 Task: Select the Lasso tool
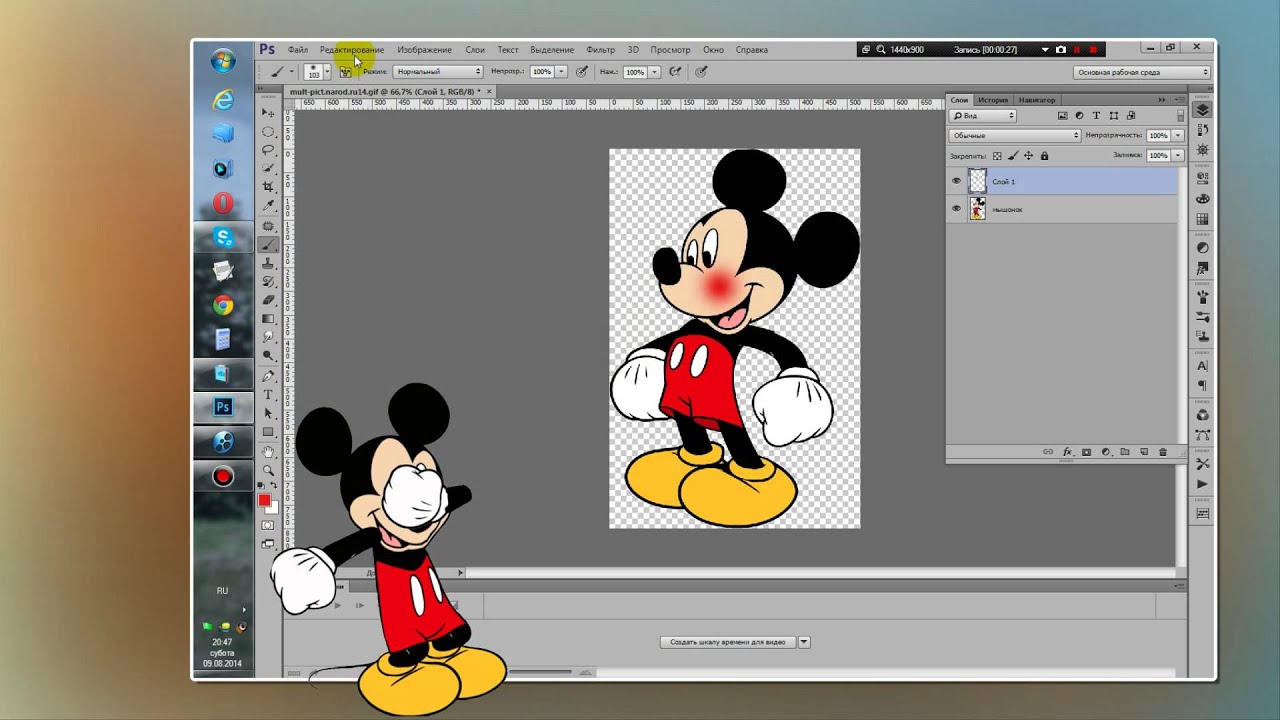268,150
